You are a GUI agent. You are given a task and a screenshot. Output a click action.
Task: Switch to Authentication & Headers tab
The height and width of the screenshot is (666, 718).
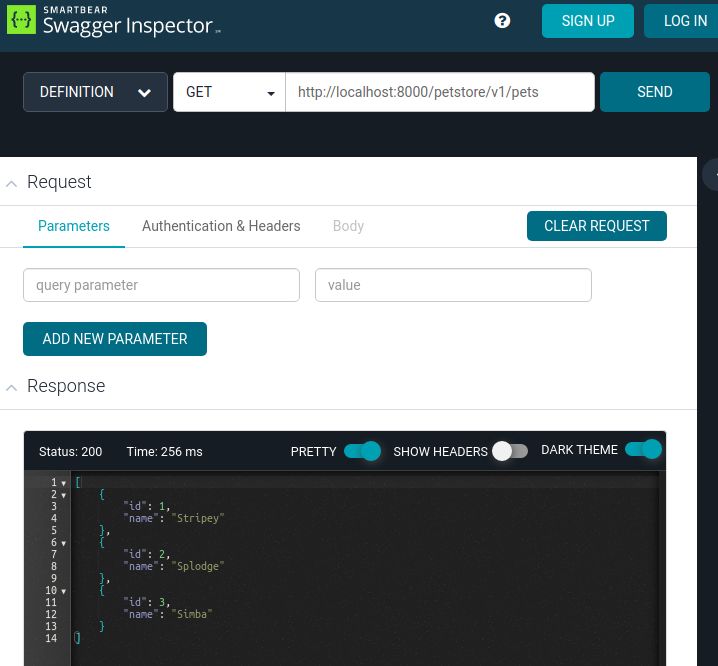221,226
